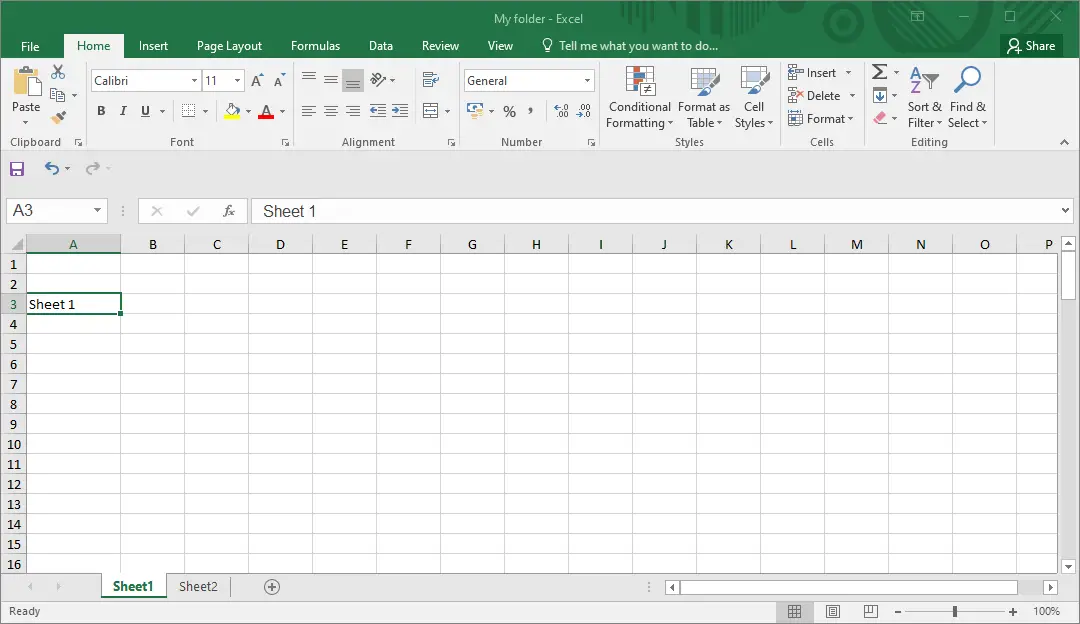Click the Fill down-arrow icon in Editing
The width and height of the screenshot is (1080, 624).
[x=880, y=95]
